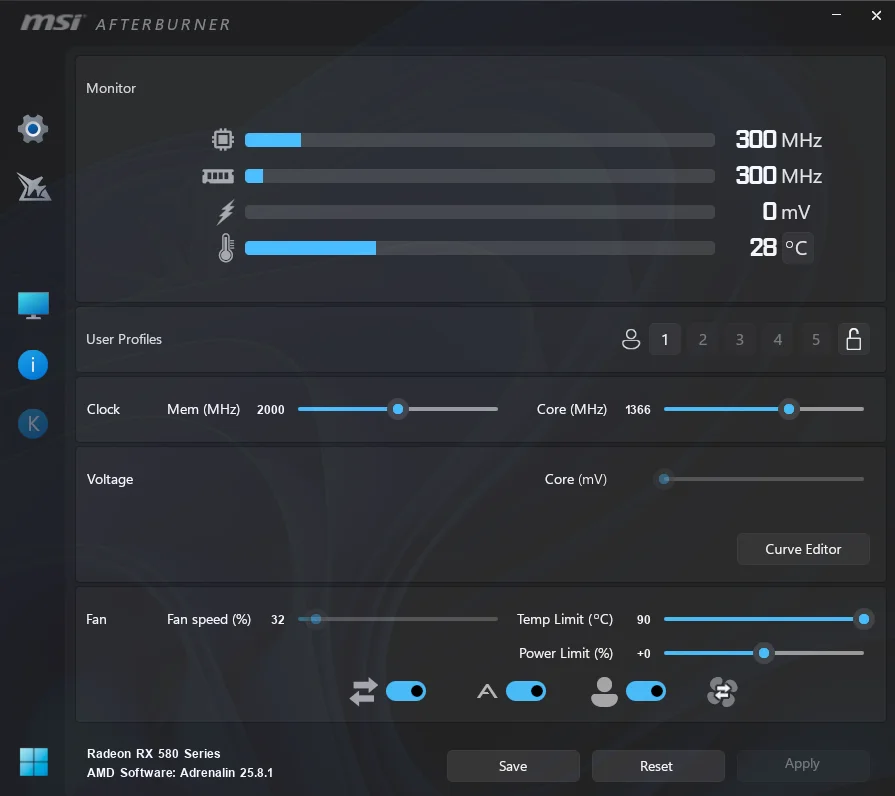895x796 pixels.
Task: Click the Power Limit (%) slider handle
Action: (x=764, y=653)
